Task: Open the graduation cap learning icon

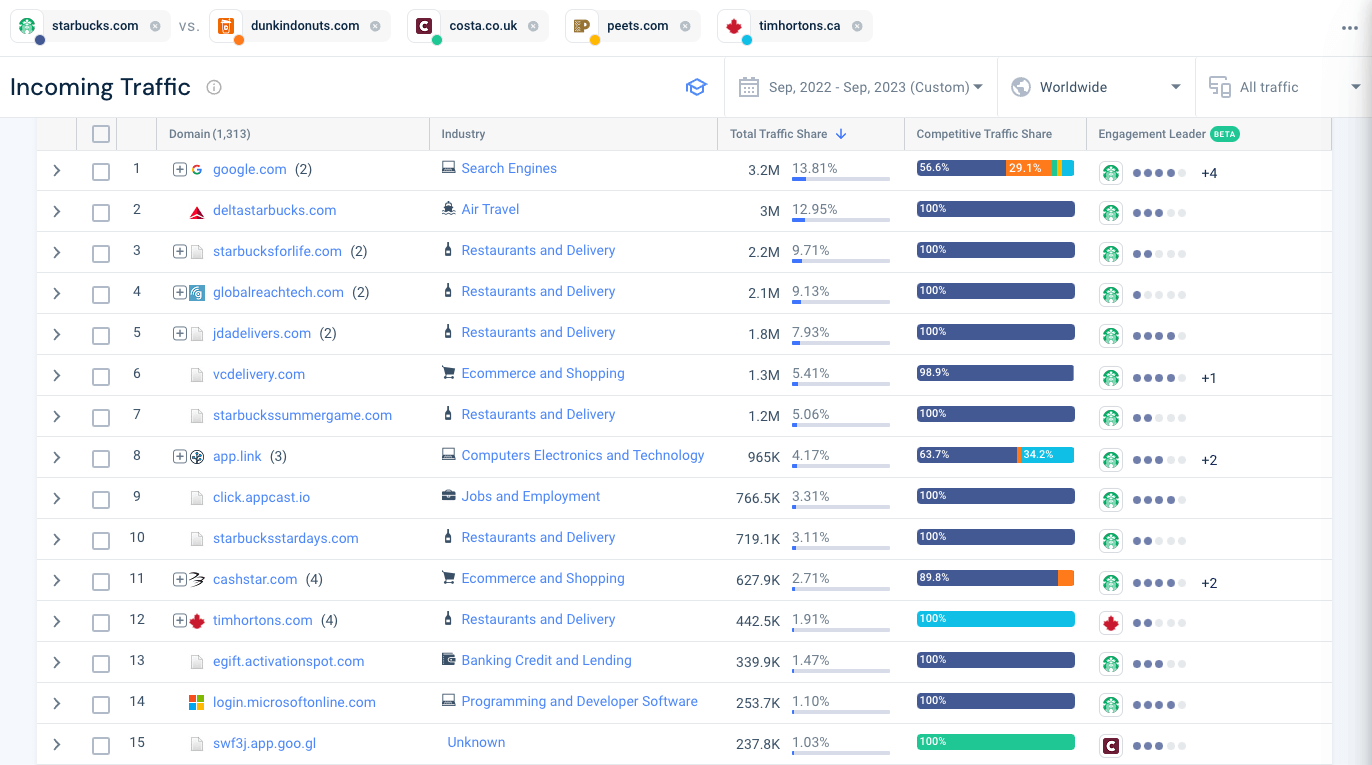Action: point(696,87)
